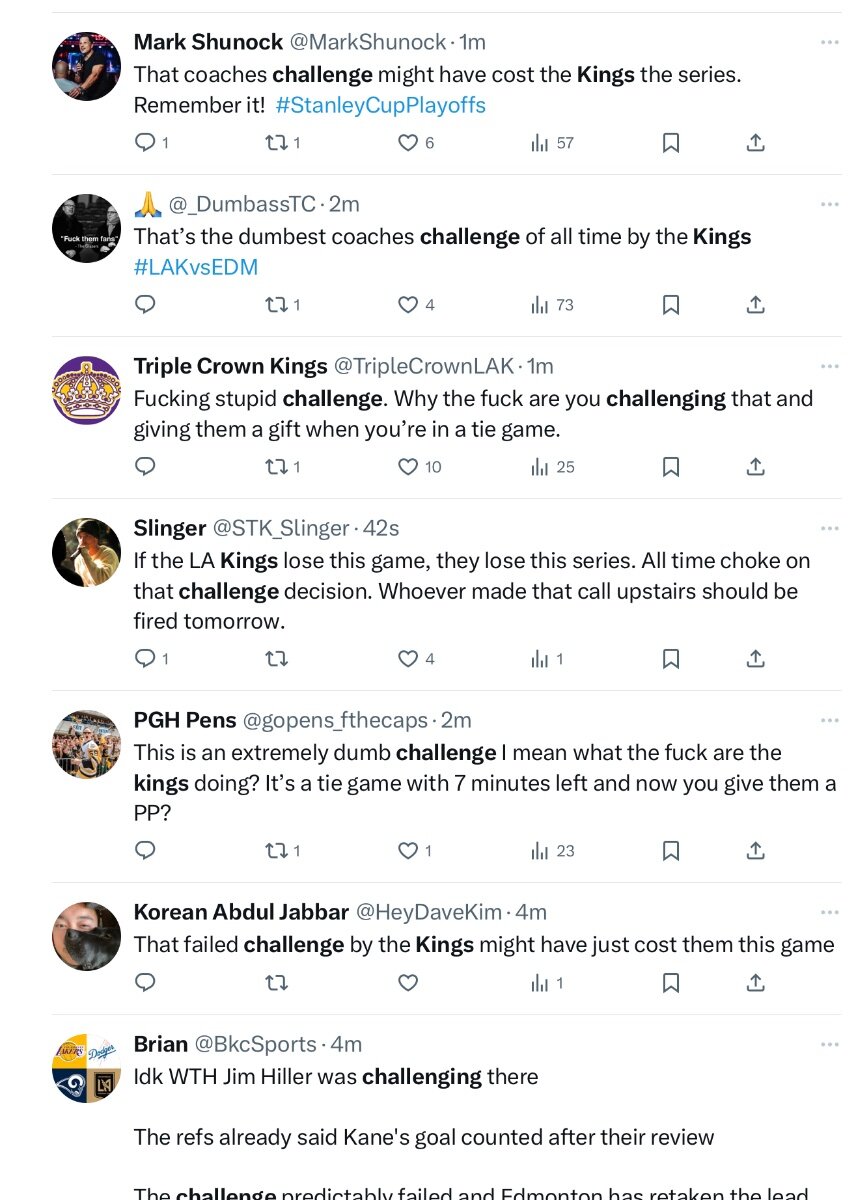
Task: Share the Slinger tweet
Action: (x=756, y=659)
